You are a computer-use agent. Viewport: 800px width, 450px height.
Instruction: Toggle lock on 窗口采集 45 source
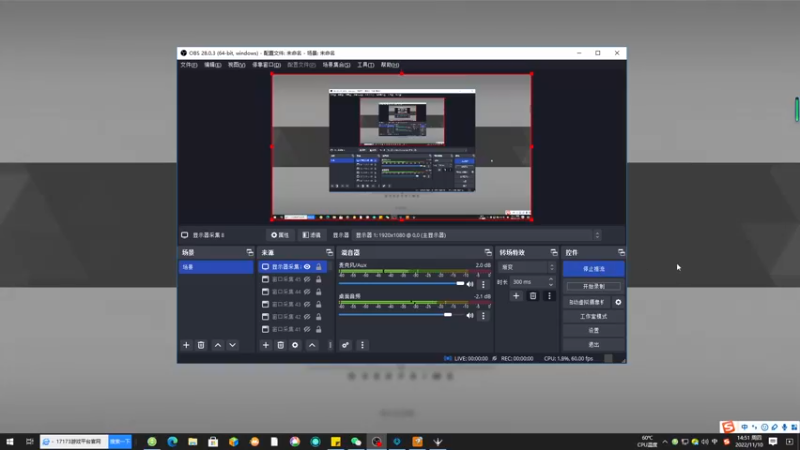click(x=318, y=280)
